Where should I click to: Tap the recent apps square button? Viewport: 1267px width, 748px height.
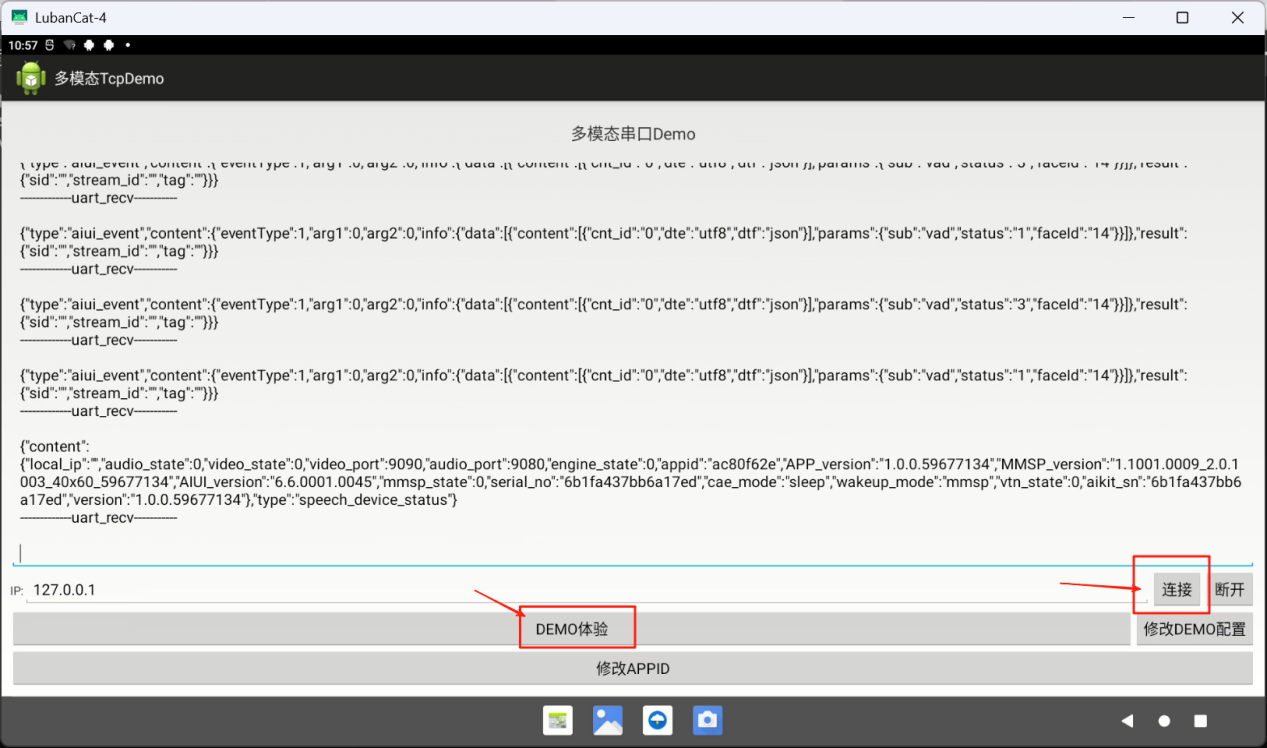click(x=1201, y=721)
